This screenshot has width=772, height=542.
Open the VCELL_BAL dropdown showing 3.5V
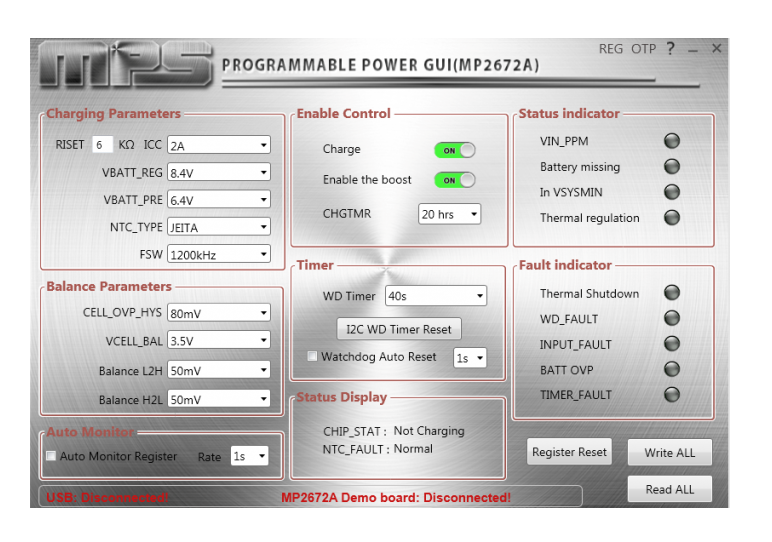click(x=219, y=340)
